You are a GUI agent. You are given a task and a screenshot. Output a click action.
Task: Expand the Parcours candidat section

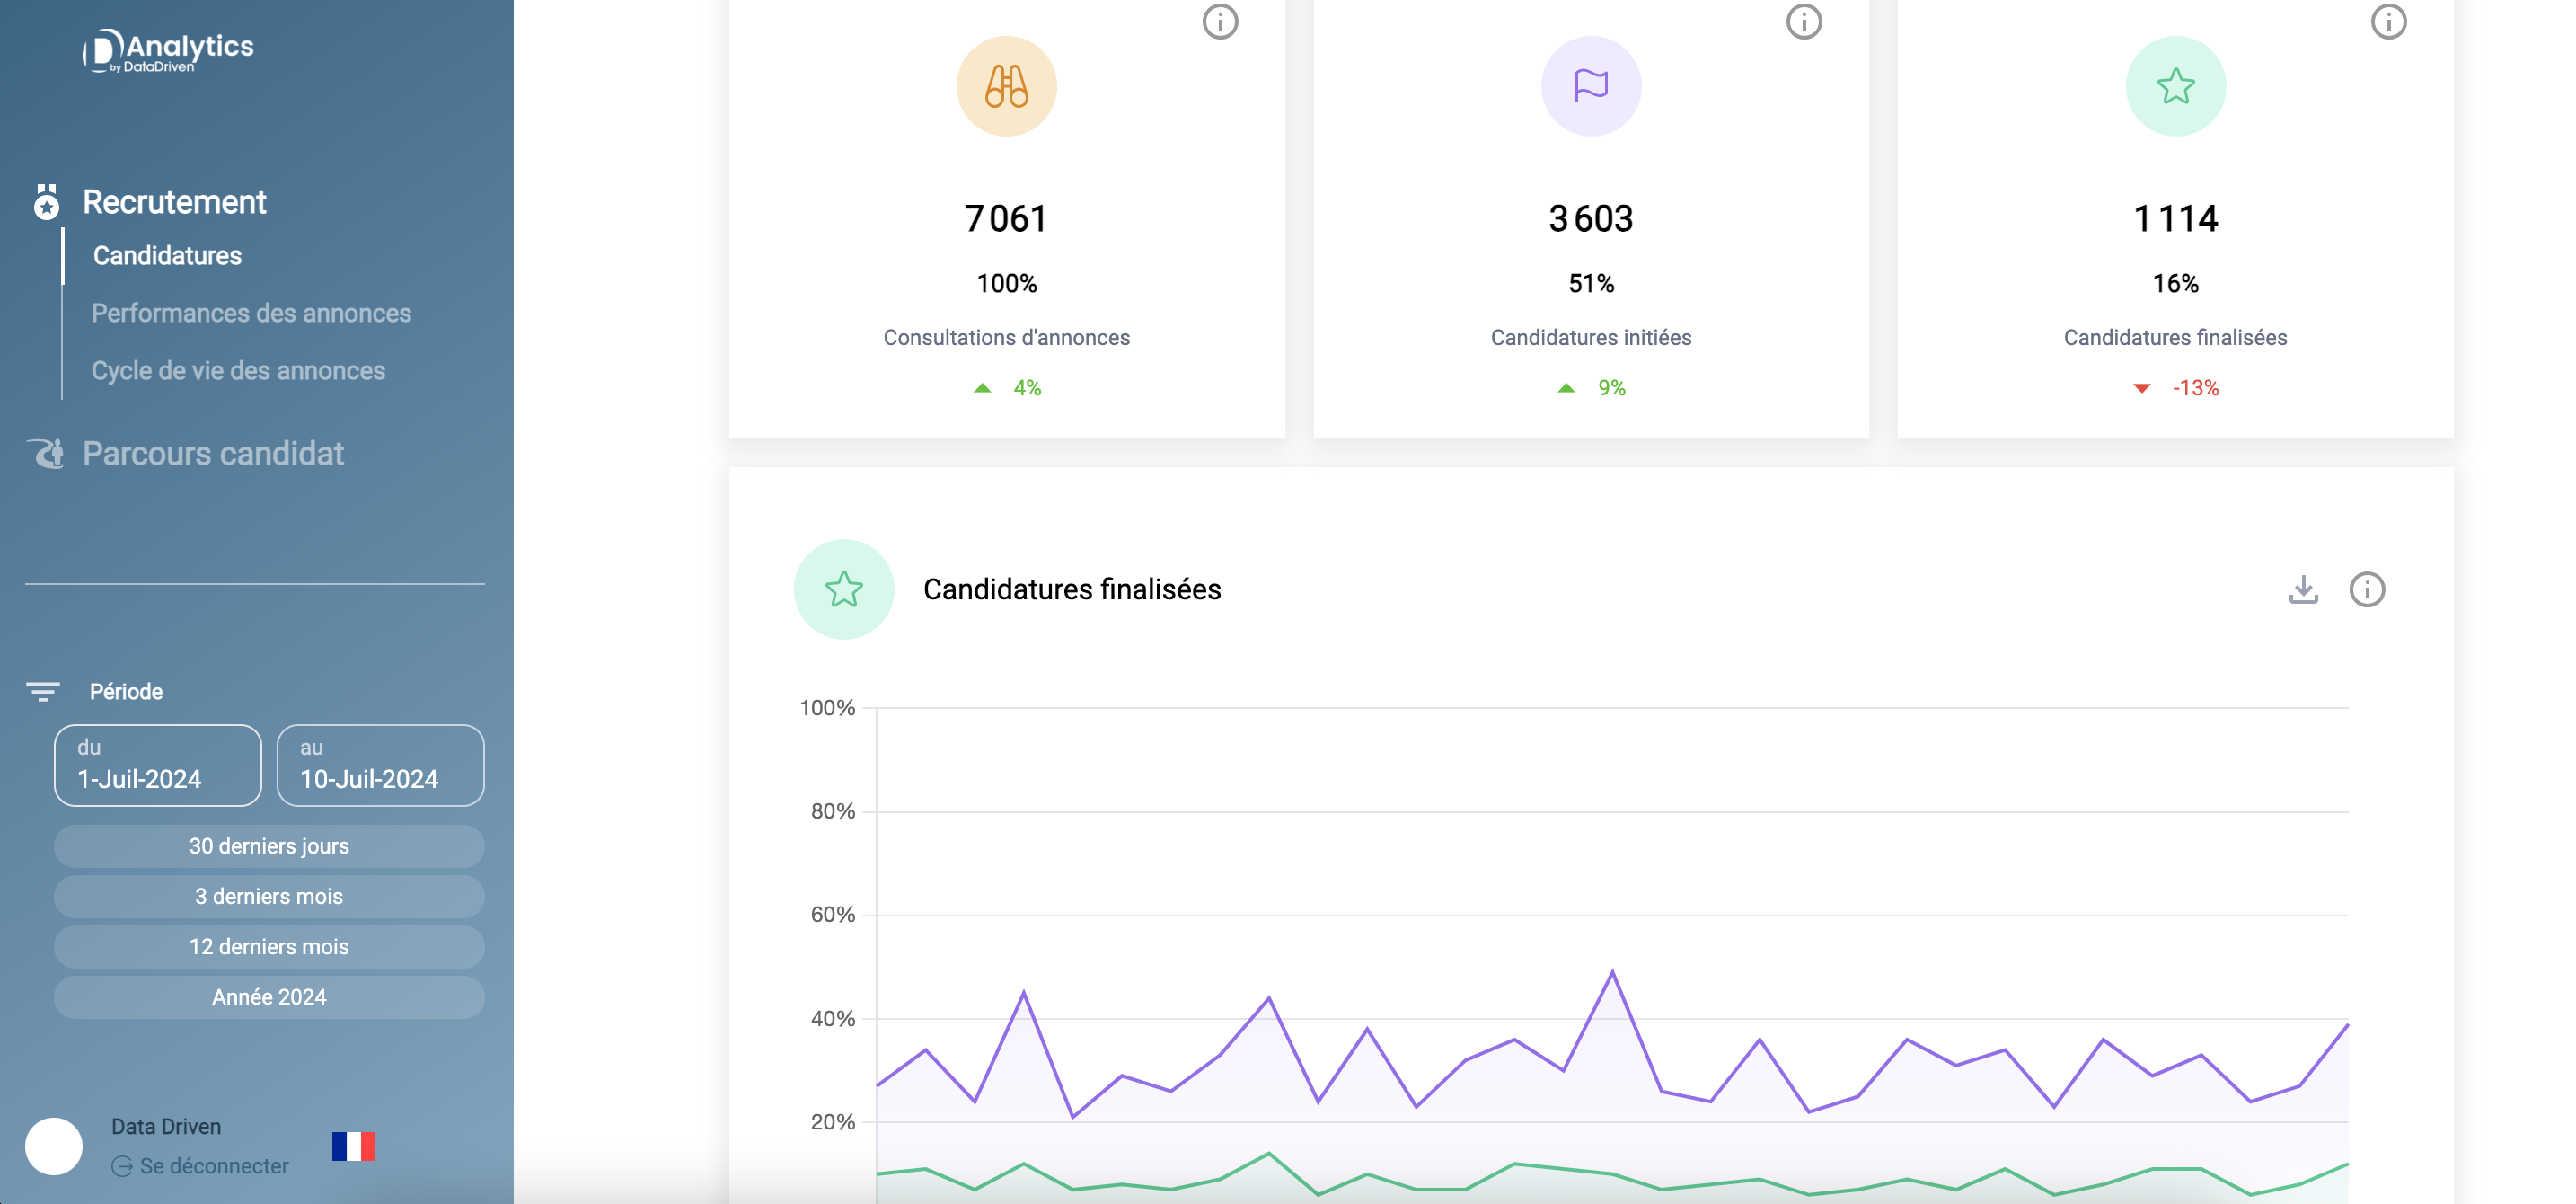[x=212, y=453]
